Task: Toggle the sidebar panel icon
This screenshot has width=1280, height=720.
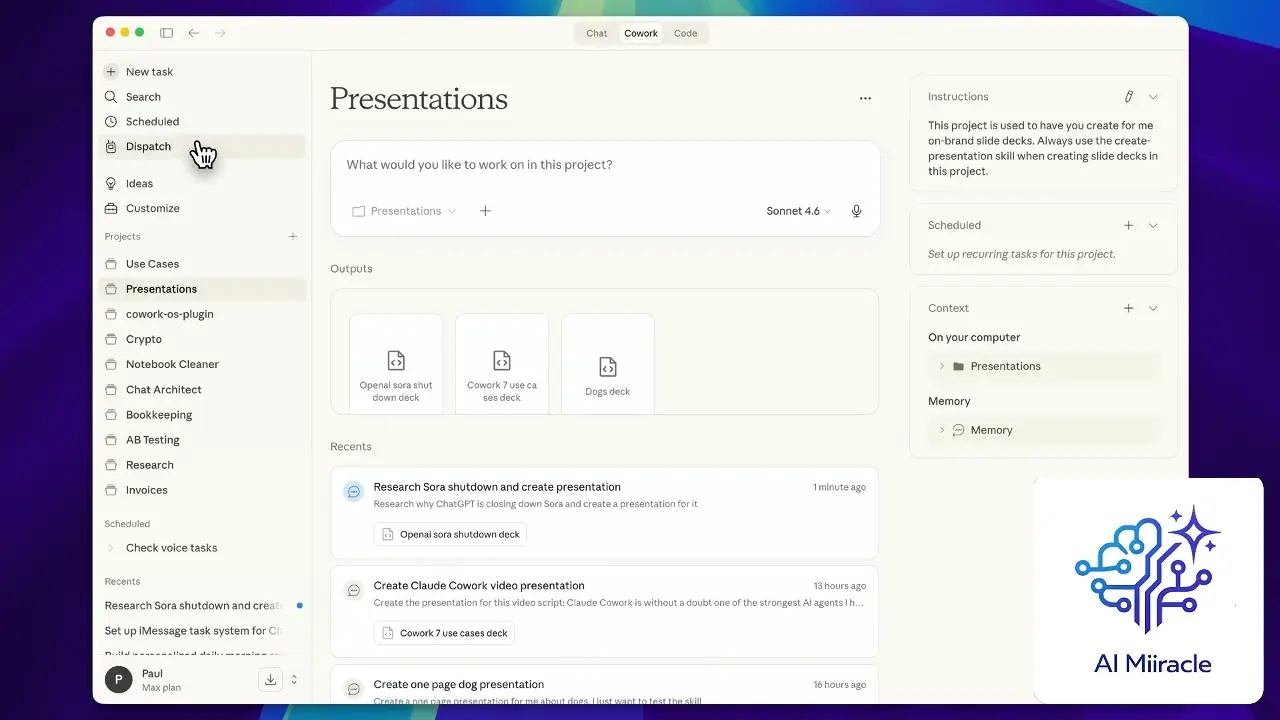Action: point(167,33)
